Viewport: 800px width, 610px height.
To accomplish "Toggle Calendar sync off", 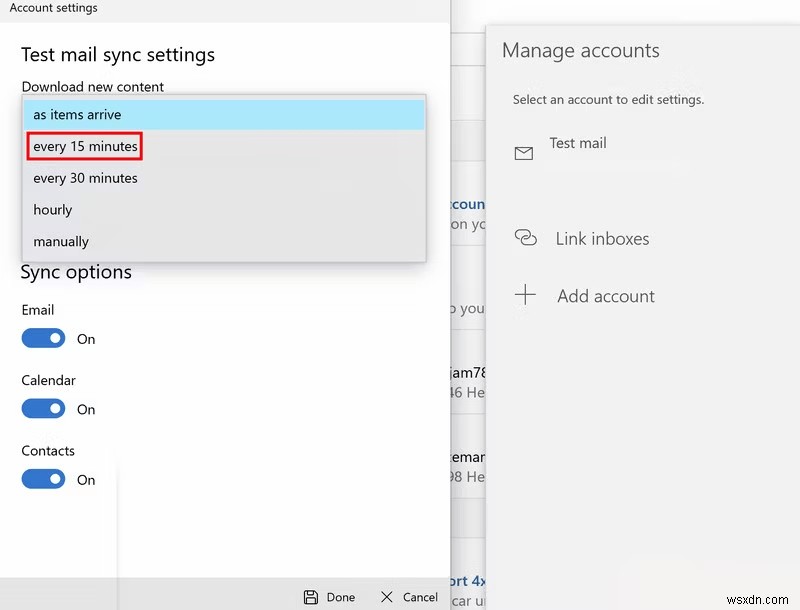I will coord(43,409).
